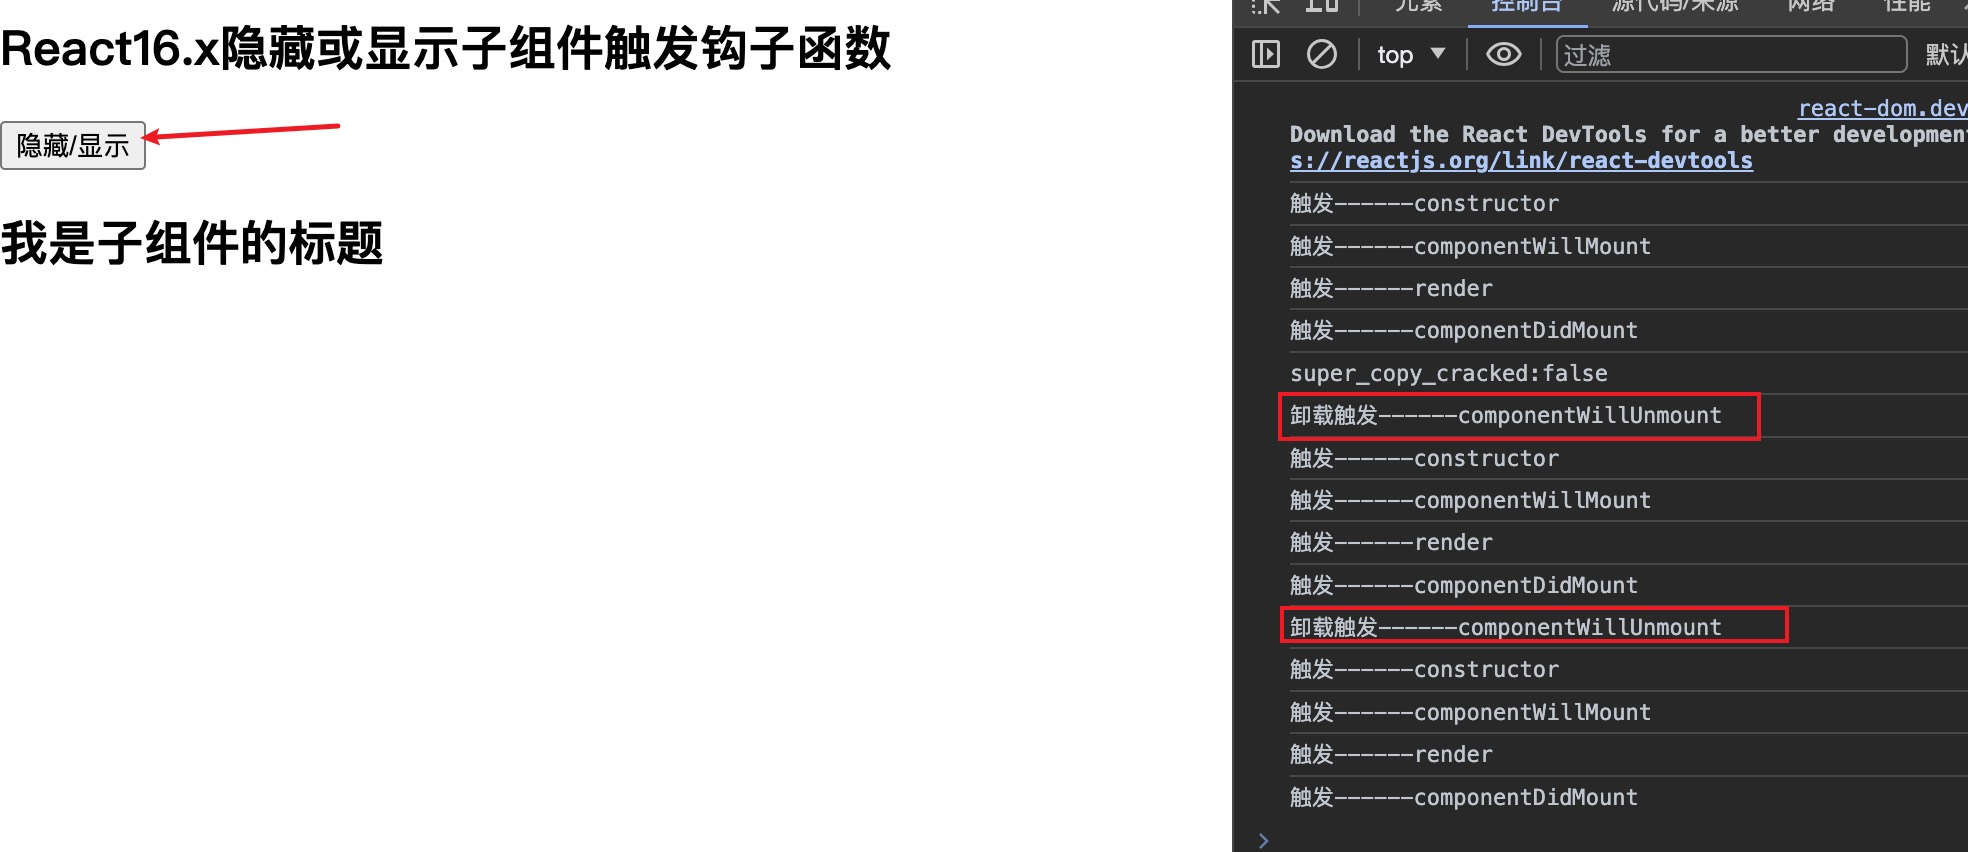Click the 我是子组件的标题 heading
This screenshot has height=852, width=1968.
click(x=191, y=243)
